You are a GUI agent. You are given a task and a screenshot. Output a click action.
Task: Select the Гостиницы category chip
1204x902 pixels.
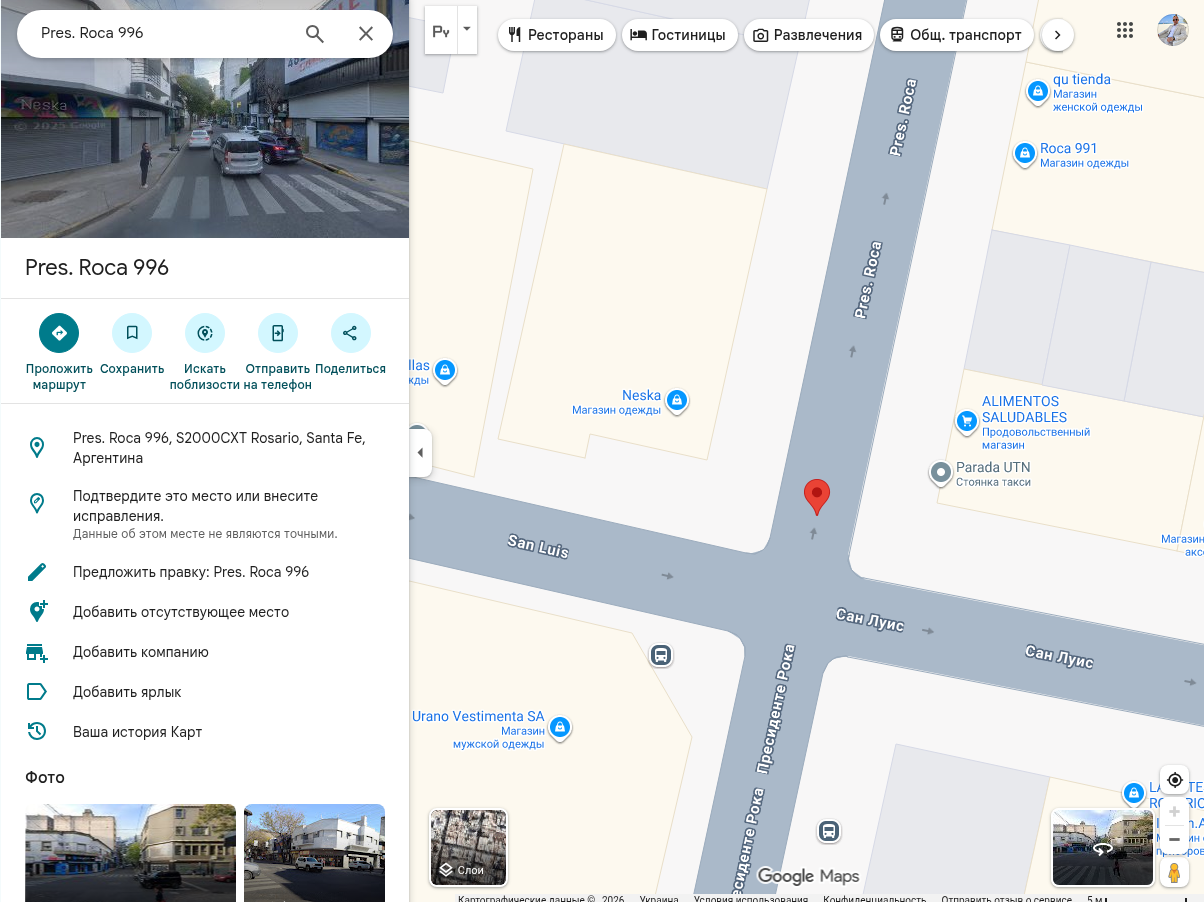click(x=679, y=35)
